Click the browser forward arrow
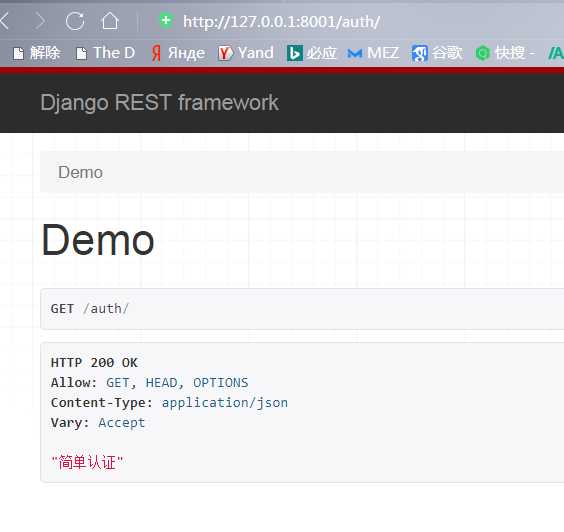The width and height of the screenshot is (564, 532). pyautogui.click(x=40, y=21)
